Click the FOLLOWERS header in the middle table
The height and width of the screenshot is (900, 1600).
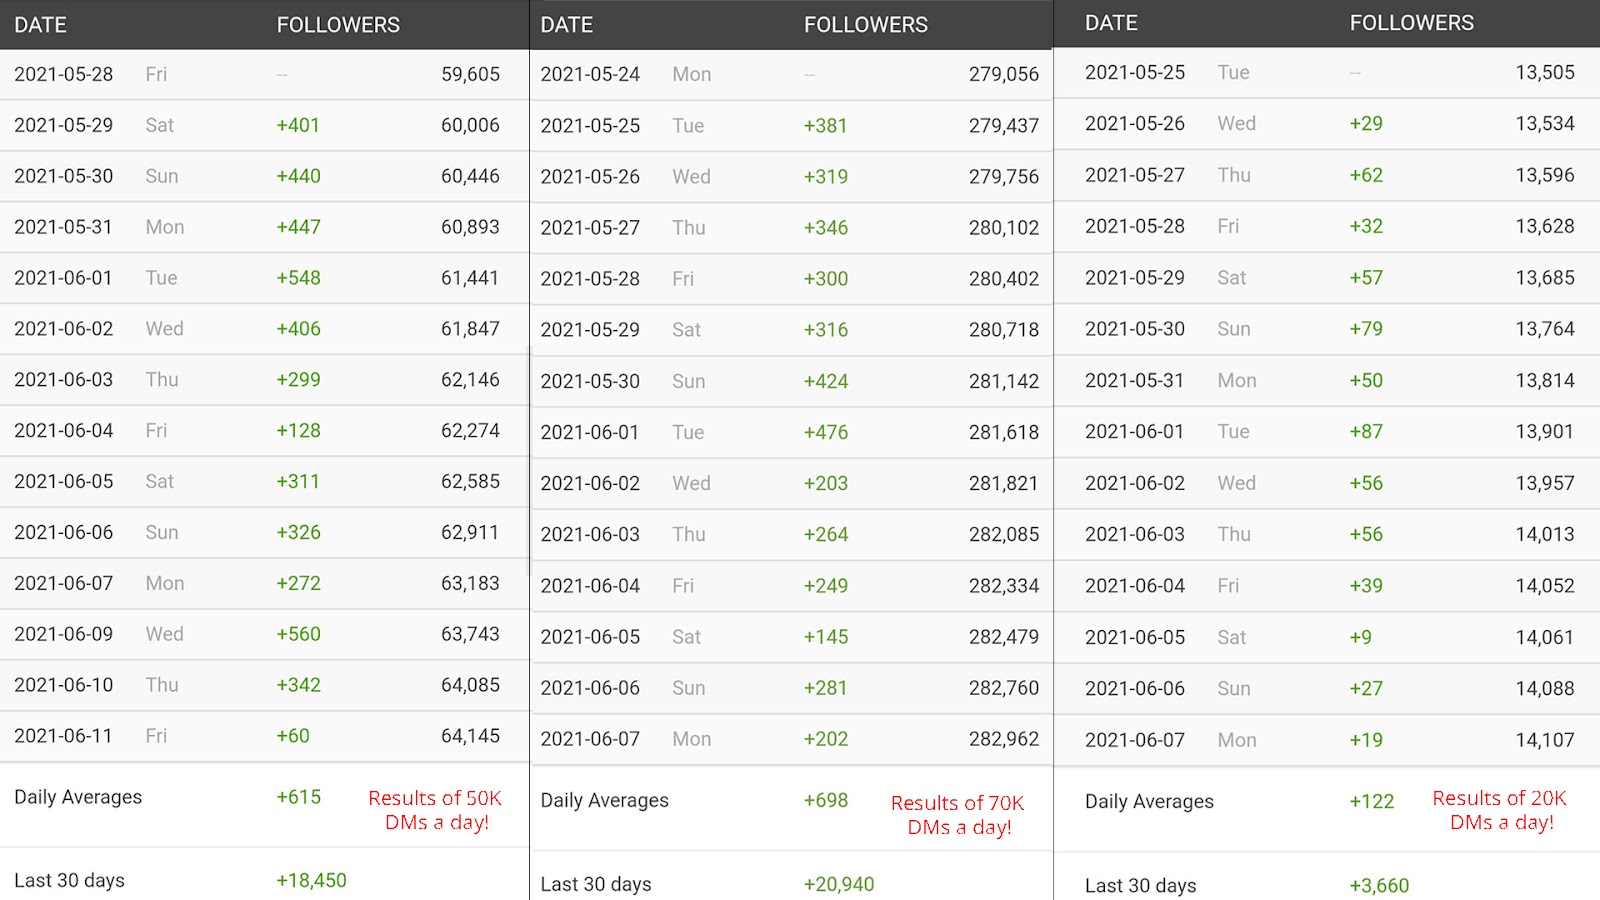tap(866, 25)
